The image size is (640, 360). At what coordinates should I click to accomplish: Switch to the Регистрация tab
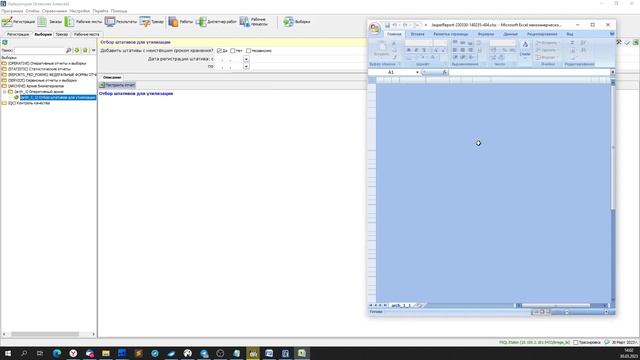pos(18,35)
